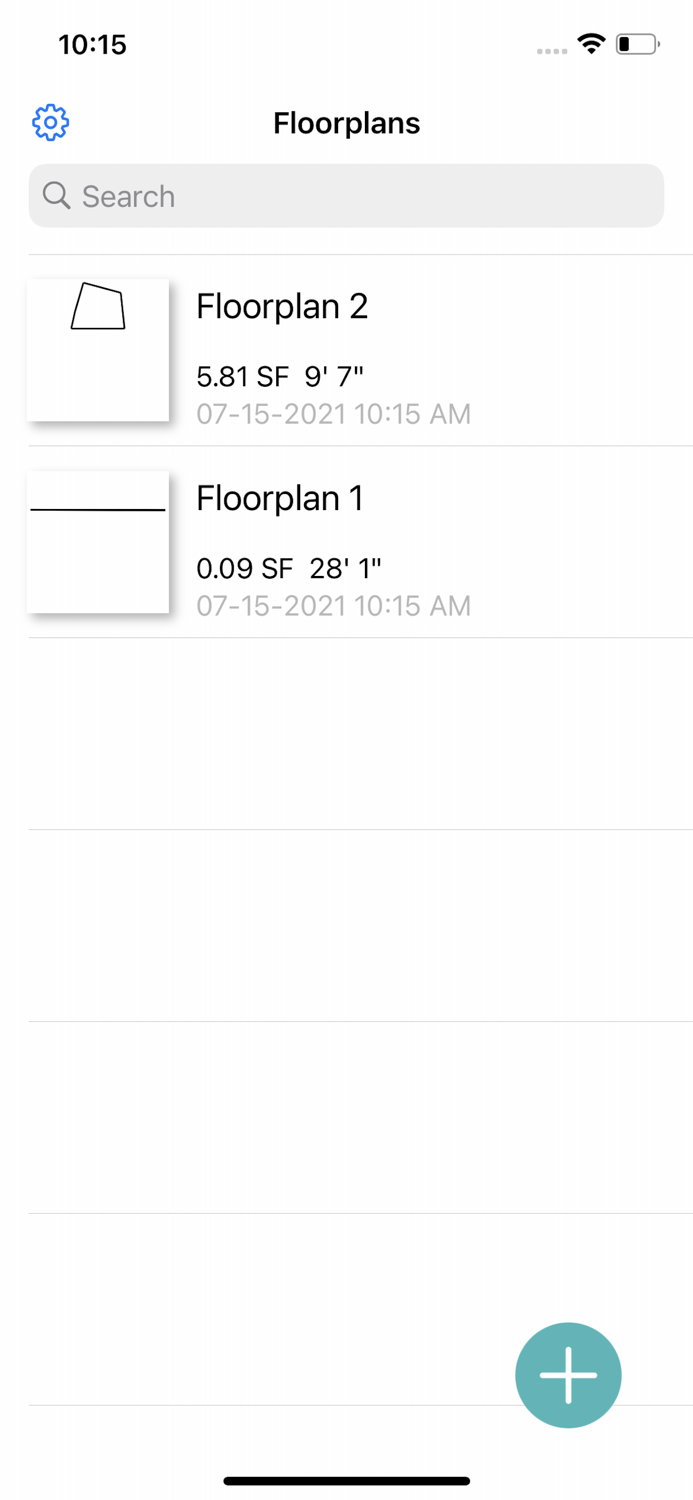Tap the Floorplans screen title
This screenshot has width=693, height=1500.
tap(346, 122)
